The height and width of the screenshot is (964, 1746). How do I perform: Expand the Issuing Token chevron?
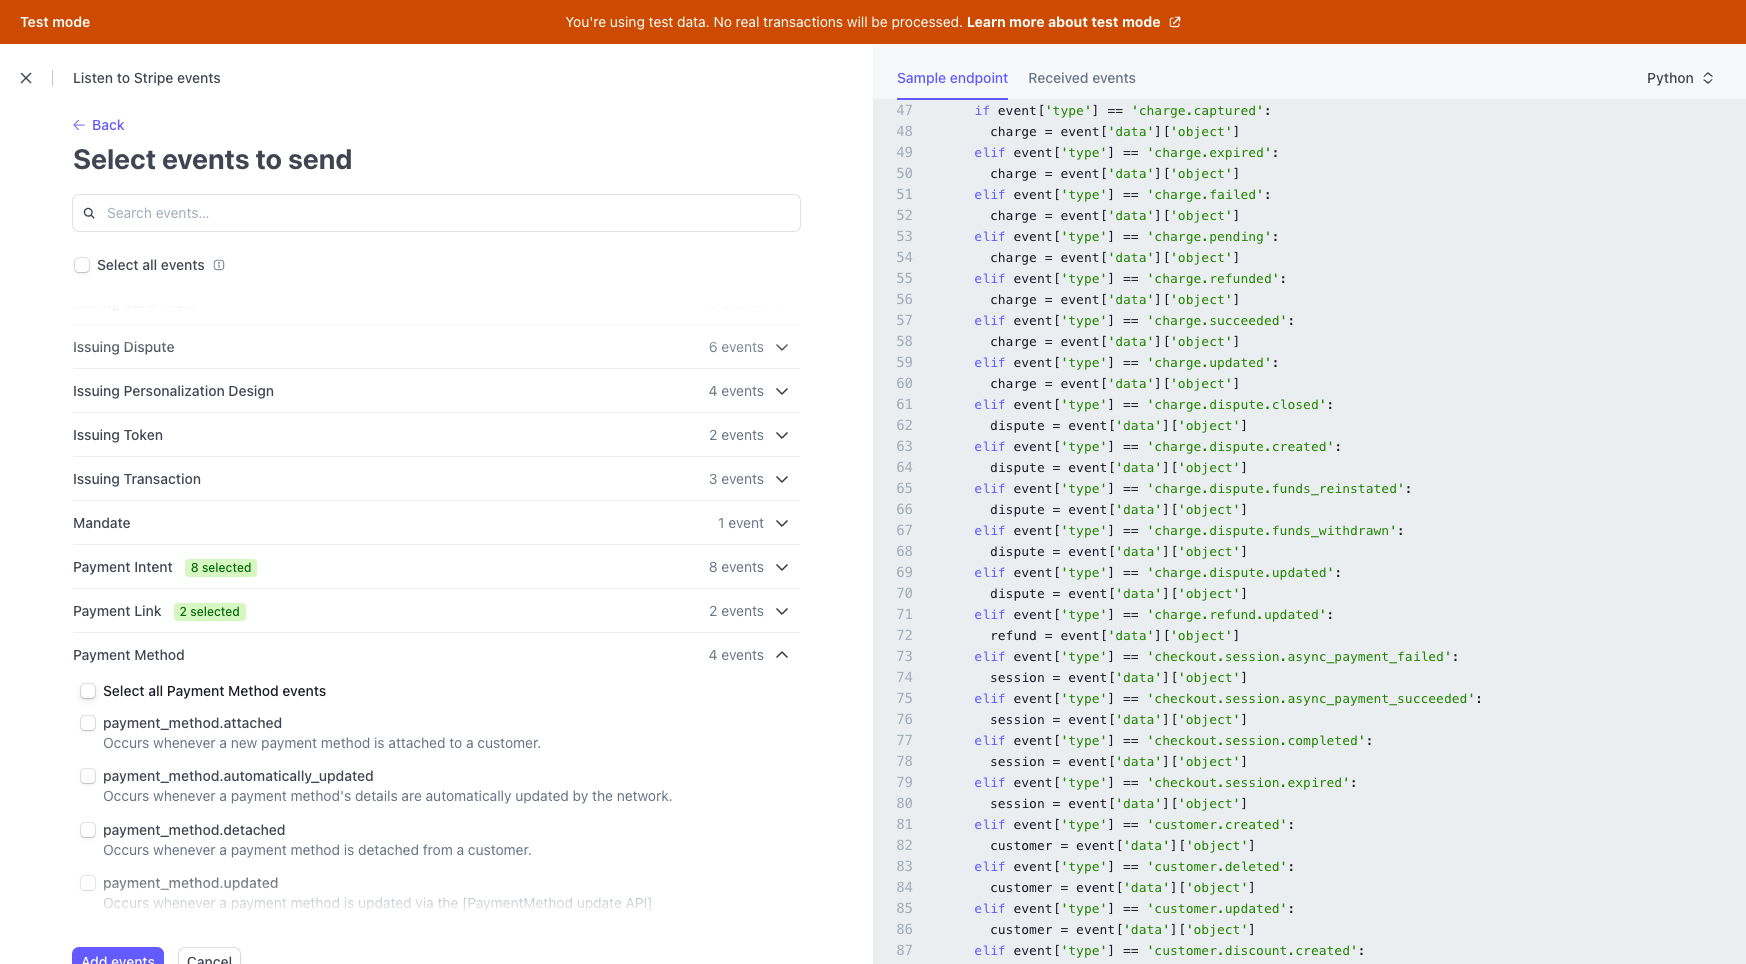tap(782, 435)
